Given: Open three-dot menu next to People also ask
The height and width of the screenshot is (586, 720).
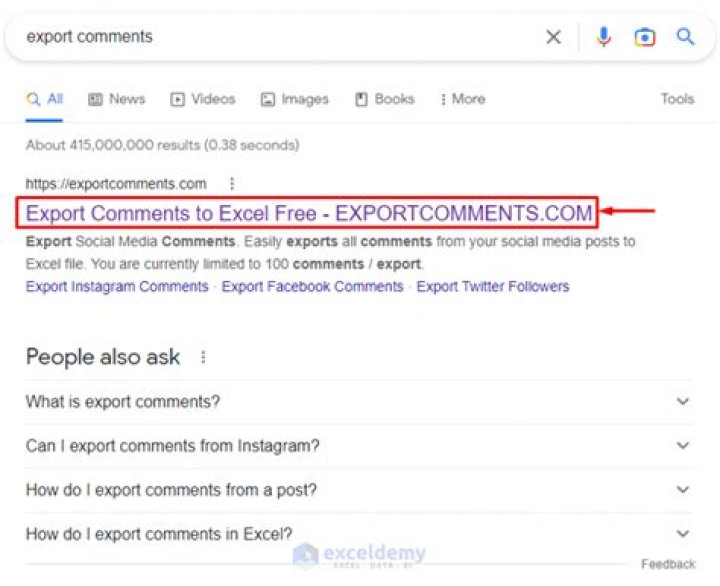Looking at the screenshot, I should coord(203,357).
